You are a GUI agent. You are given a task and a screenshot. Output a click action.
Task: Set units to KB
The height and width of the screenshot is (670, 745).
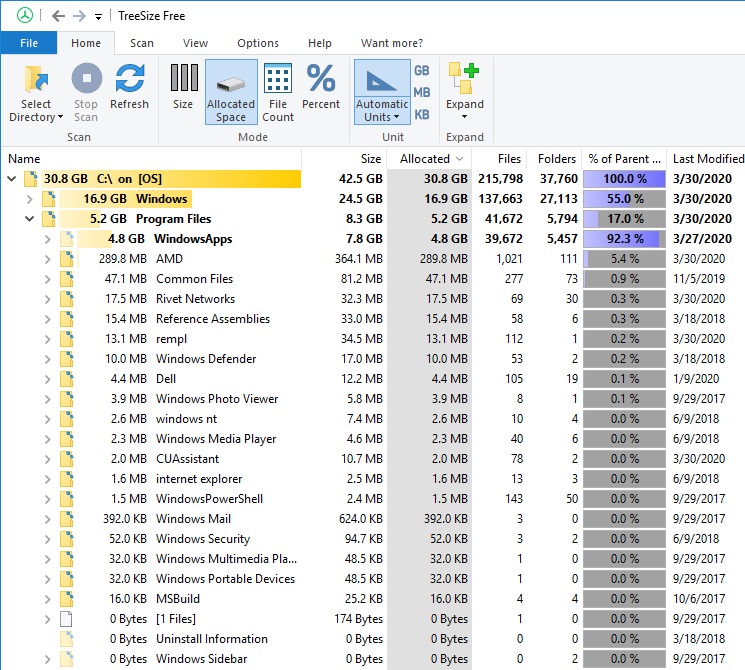point(421,115)
